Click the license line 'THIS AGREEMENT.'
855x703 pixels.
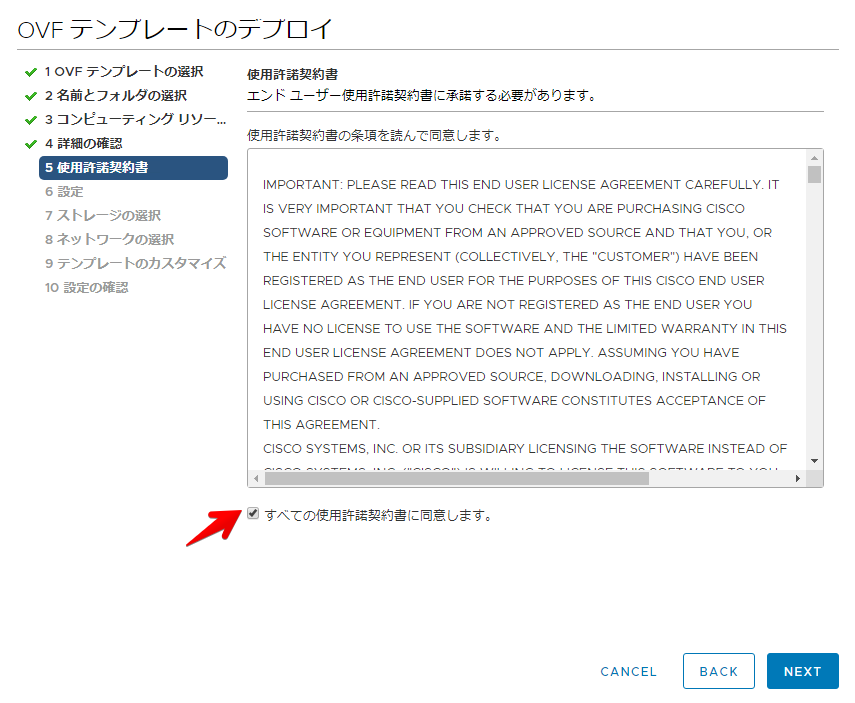pos(321,424)
